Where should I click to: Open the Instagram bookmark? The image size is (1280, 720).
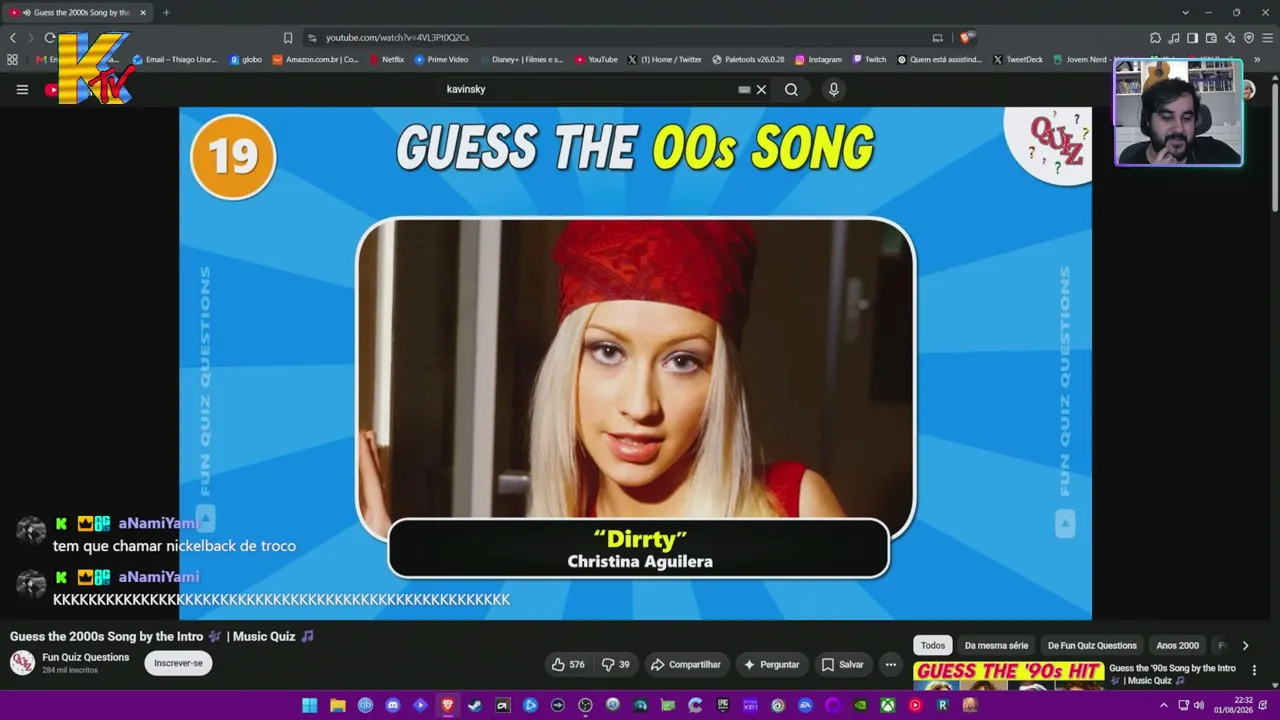point(818,60)
